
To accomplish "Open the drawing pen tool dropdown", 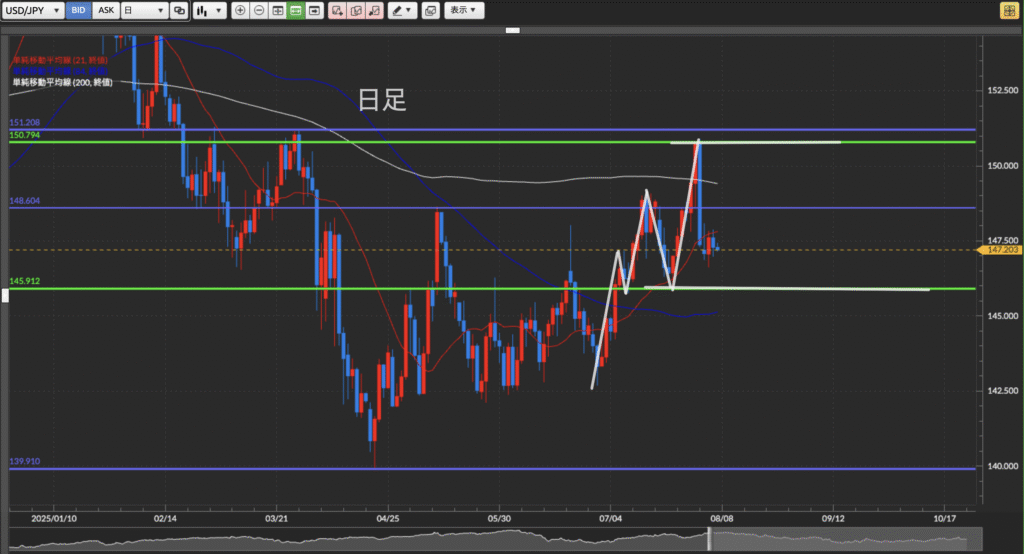I will 402,10.
